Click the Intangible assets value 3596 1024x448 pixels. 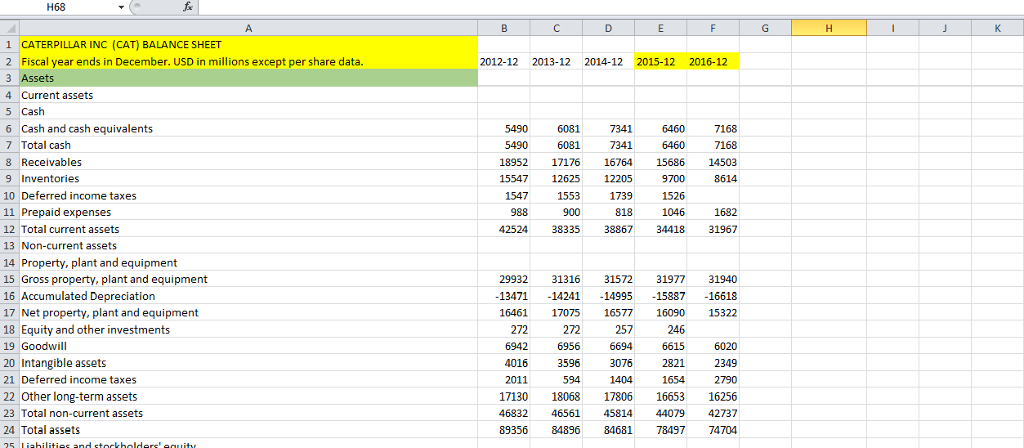(569, 363)
